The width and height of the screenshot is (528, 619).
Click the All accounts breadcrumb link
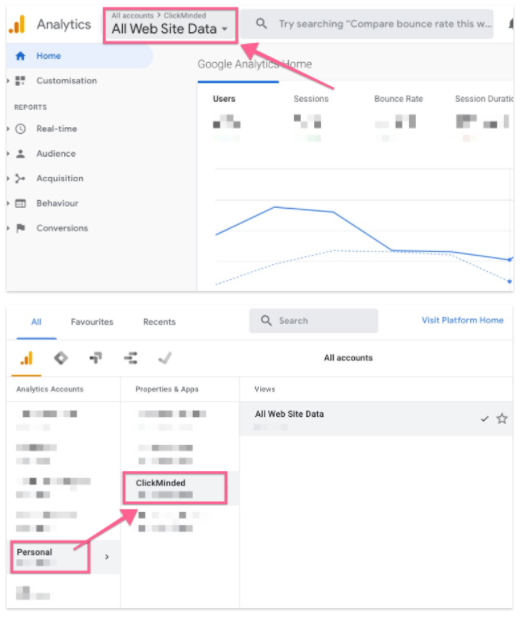pyautogui.click(x=132, y=15)
